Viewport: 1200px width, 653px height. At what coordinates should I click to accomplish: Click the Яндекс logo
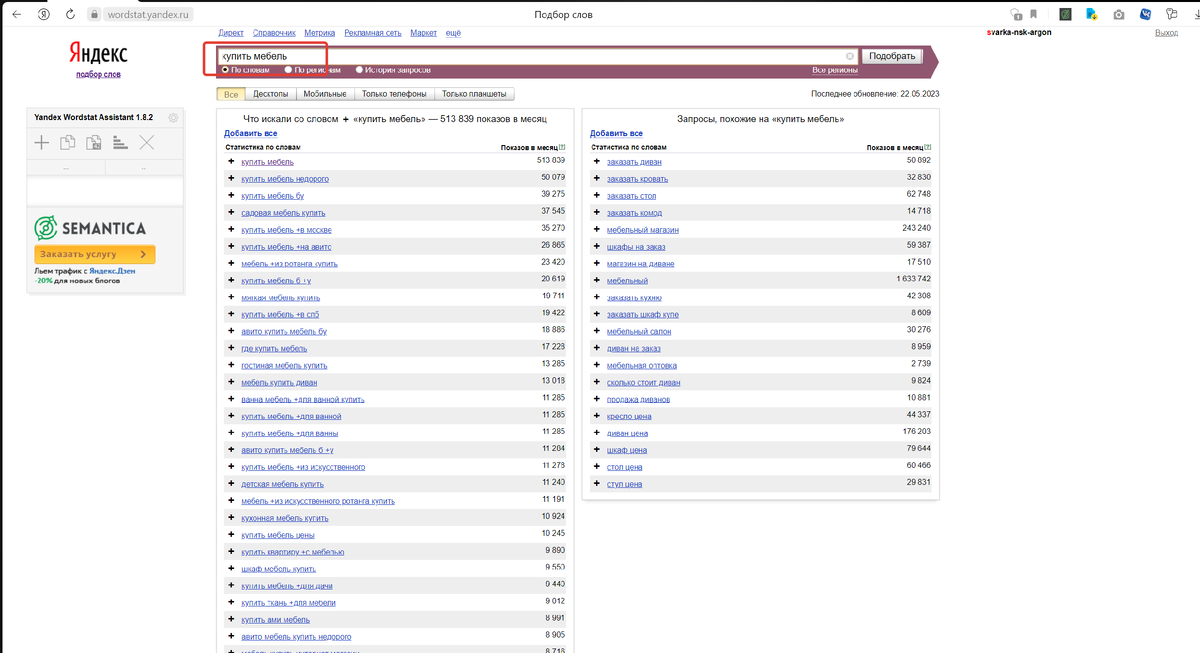tap(98, 53)
